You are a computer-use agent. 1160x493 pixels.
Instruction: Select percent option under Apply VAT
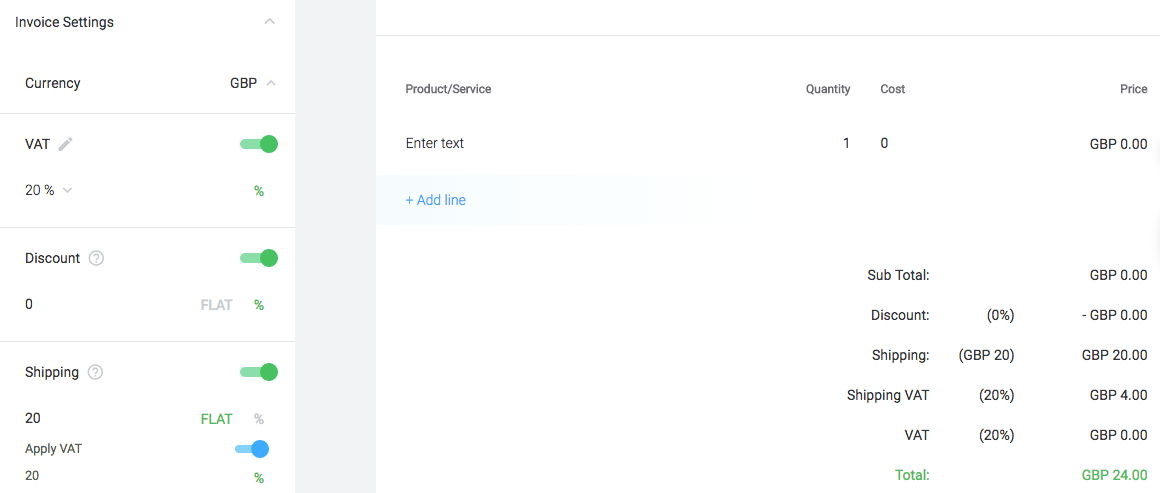[259, 477]
